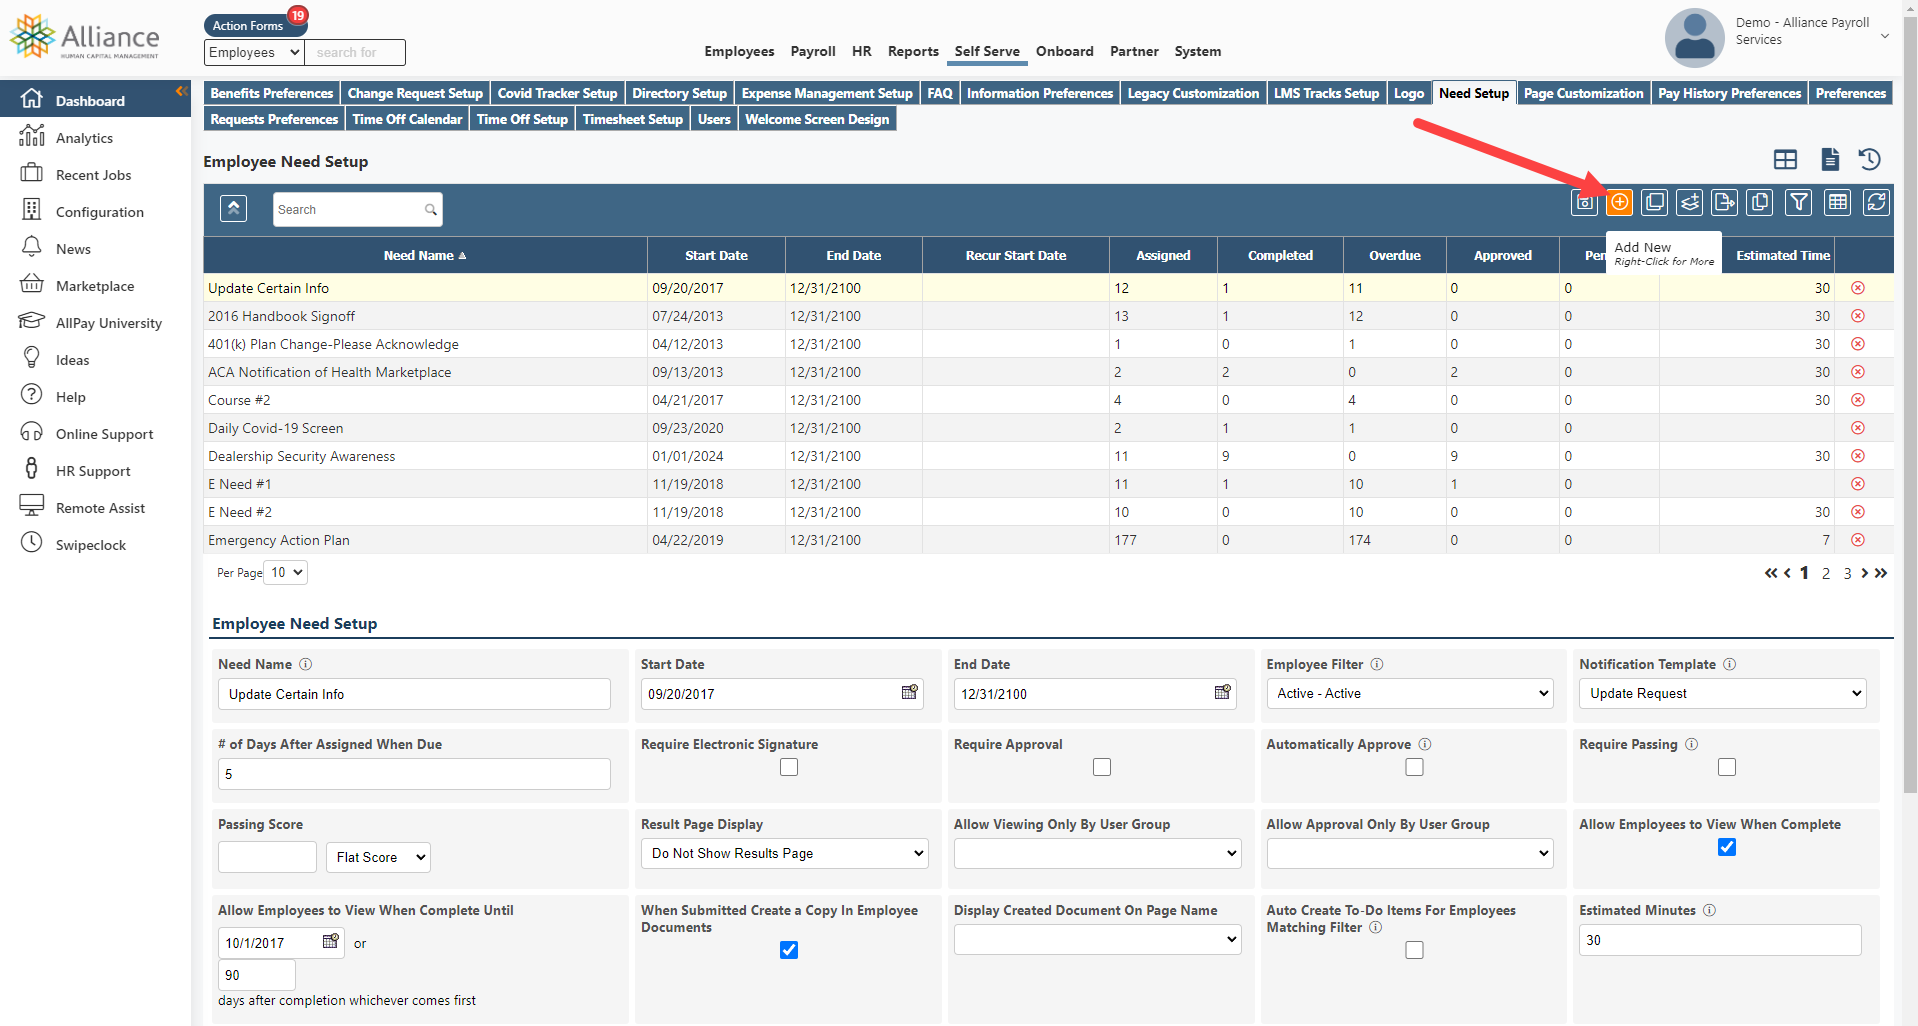Screen dimensions: 1918x1026
Task: Click the table grid icon in dark toolbar
Action: [x=1838, y=203]
